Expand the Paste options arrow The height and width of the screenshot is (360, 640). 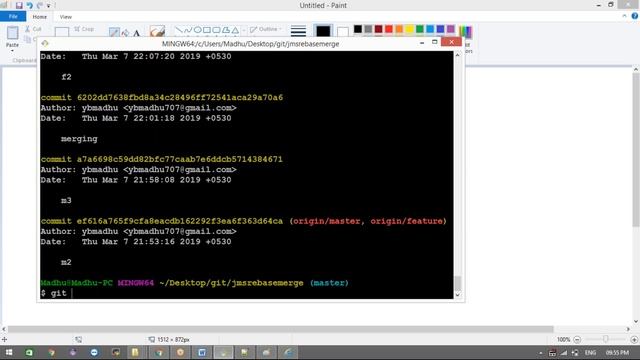point(12,51)
